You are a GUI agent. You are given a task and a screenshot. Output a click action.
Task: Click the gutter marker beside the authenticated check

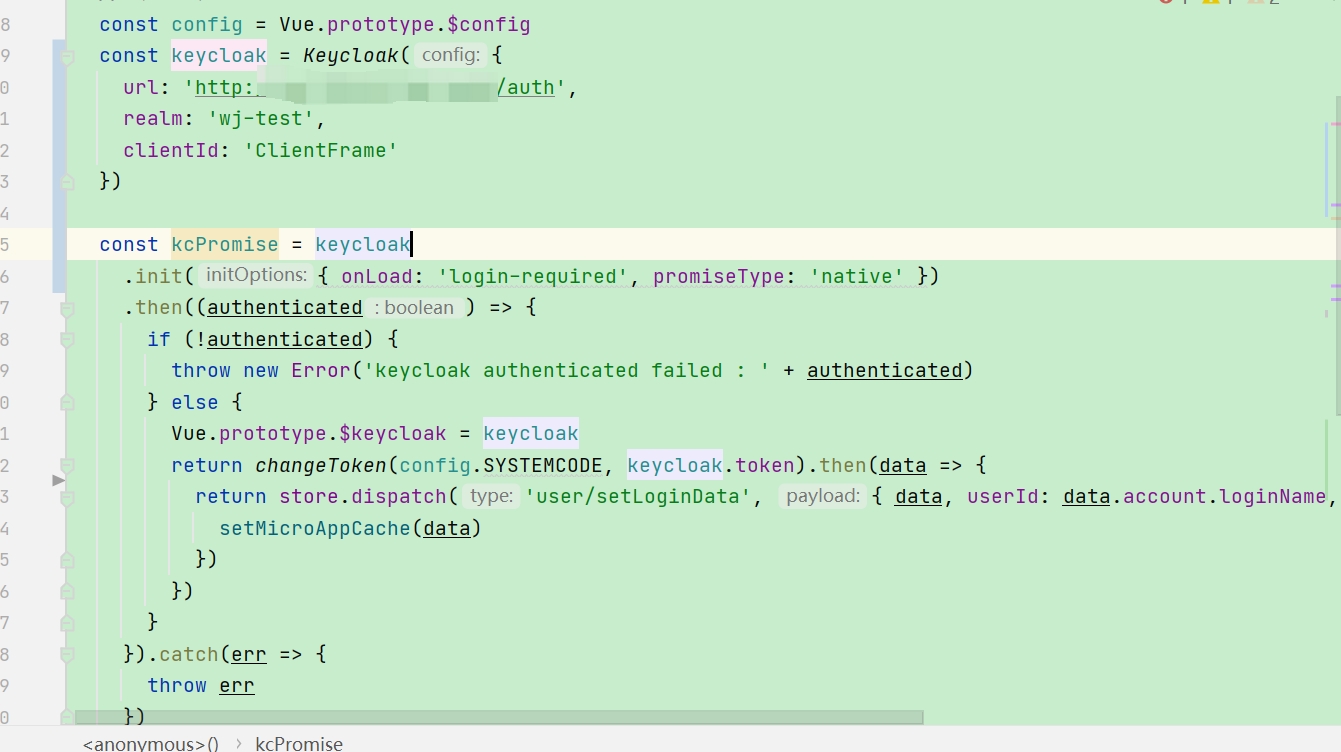point(67,339)
